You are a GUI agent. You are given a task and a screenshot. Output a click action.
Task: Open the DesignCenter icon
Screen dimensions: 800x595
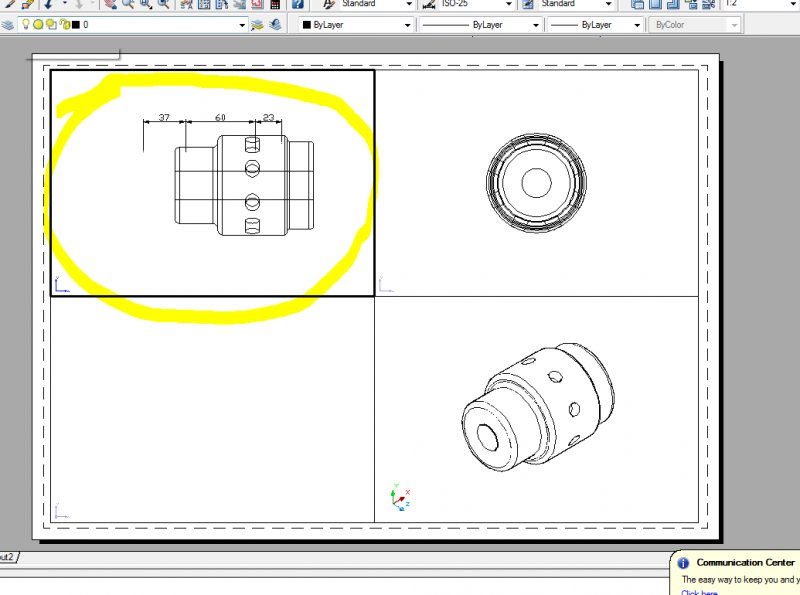click(204, 4)
